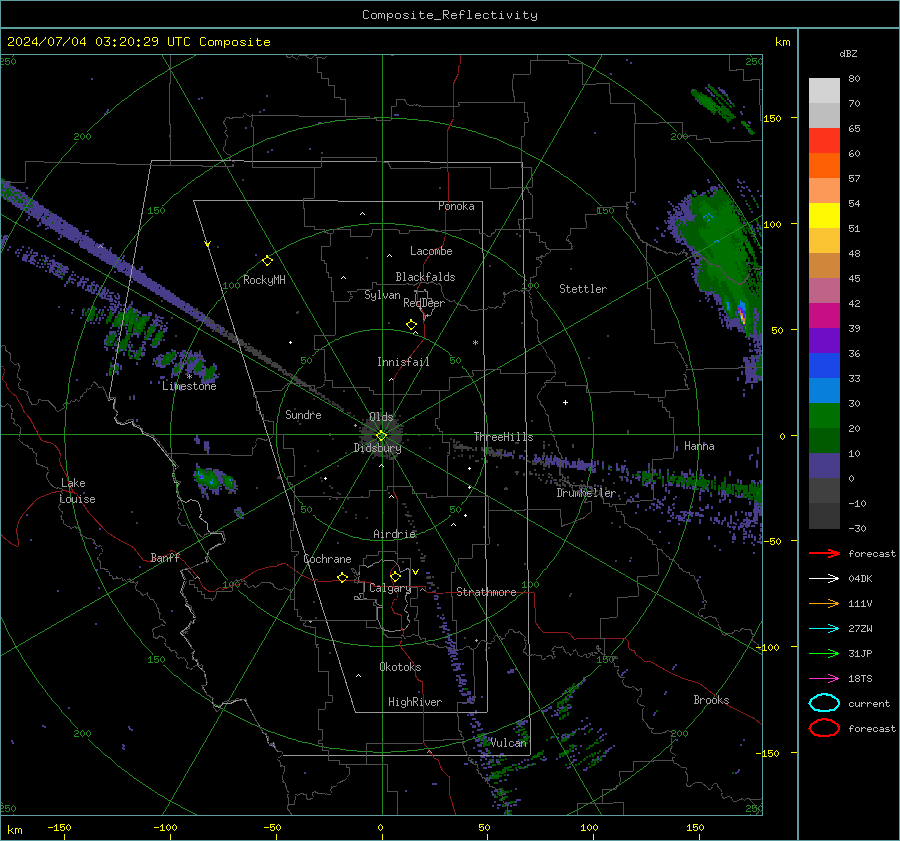
Task: Click the Cochrane town label
Action: point(327,559)
